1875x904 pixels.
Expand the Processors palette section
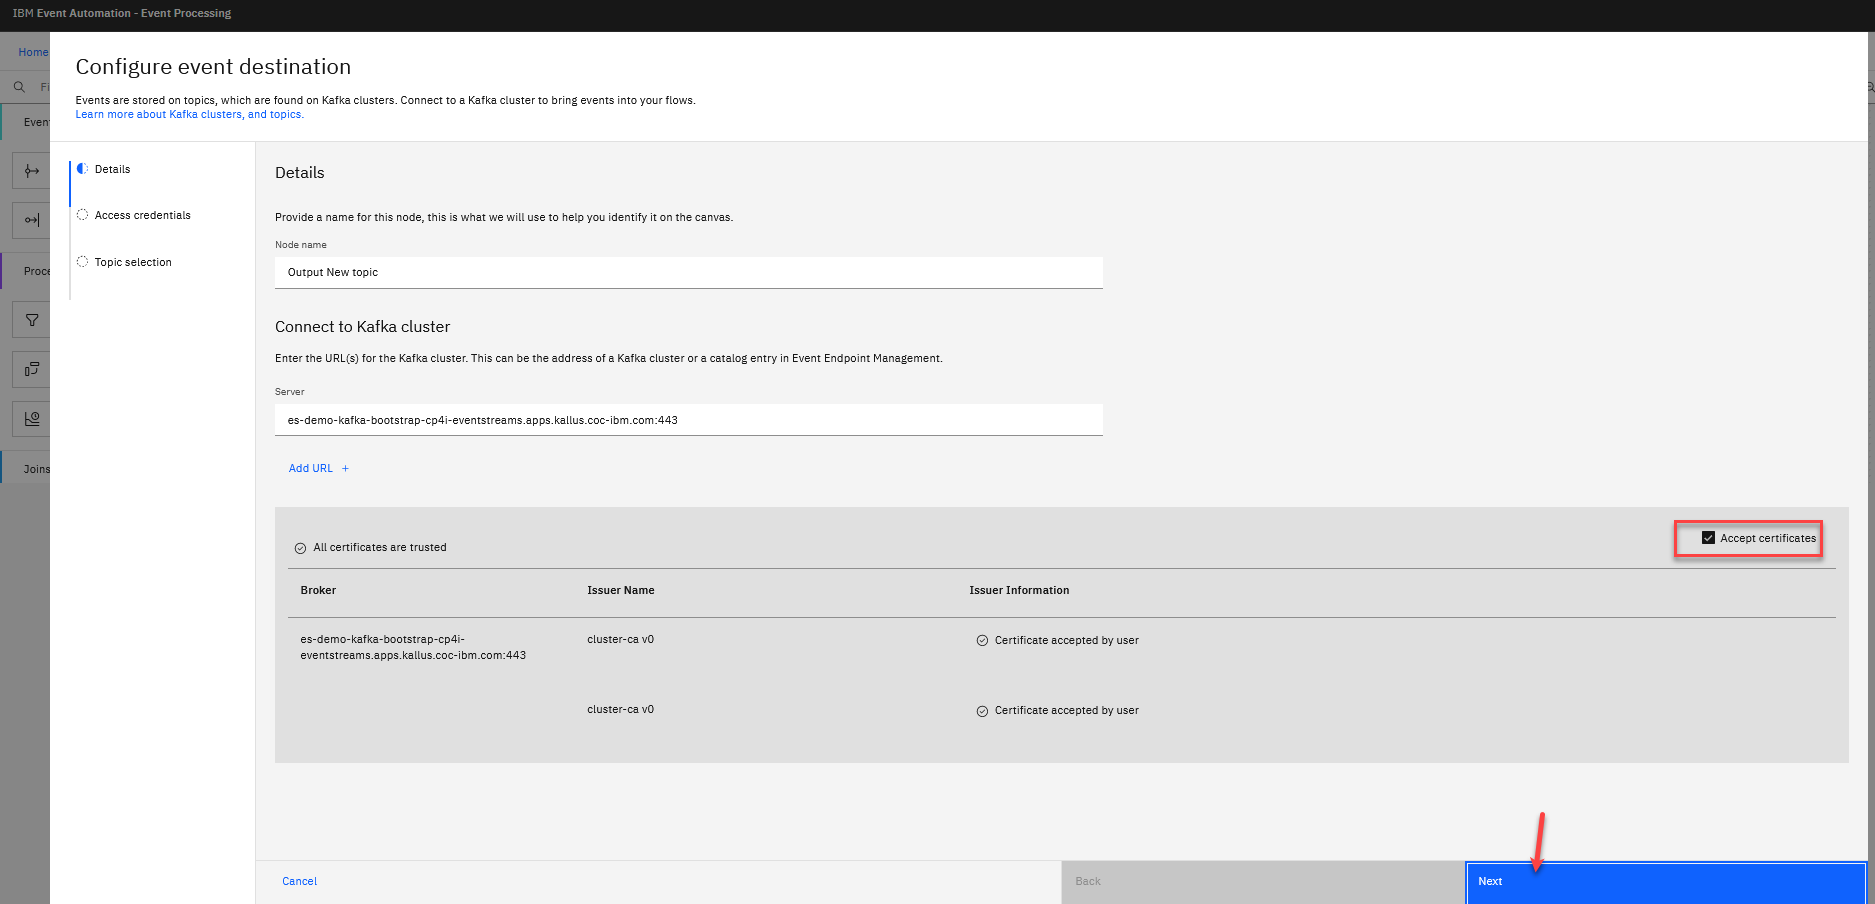[x=35, y=271]
